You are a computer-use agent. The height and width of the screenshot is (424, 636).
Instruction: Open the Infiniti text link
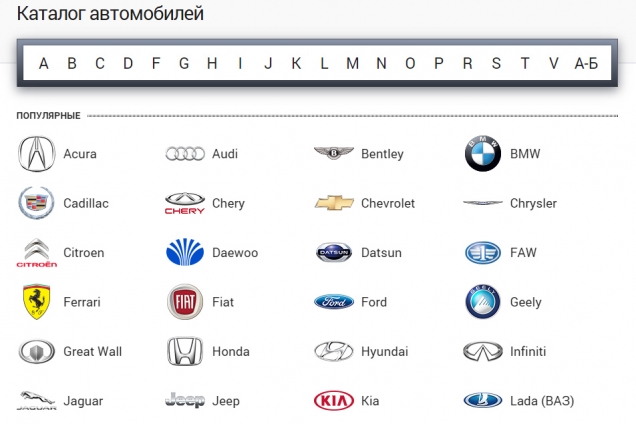point(528,351)
